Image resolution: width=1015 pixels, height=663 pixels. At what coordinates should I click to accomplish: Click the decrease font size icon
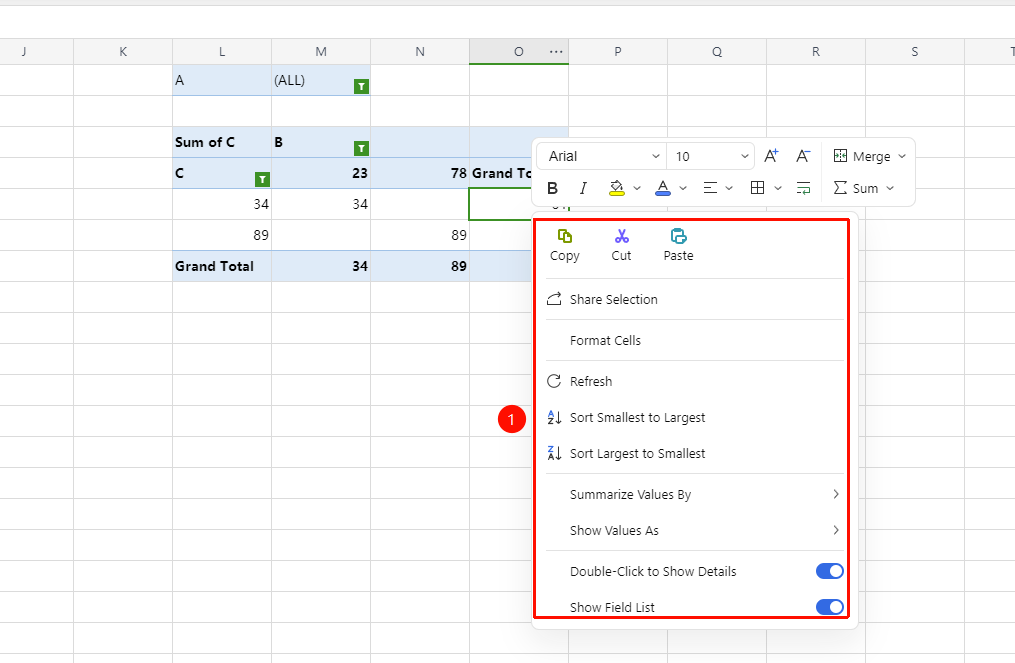tap(803, 156)
